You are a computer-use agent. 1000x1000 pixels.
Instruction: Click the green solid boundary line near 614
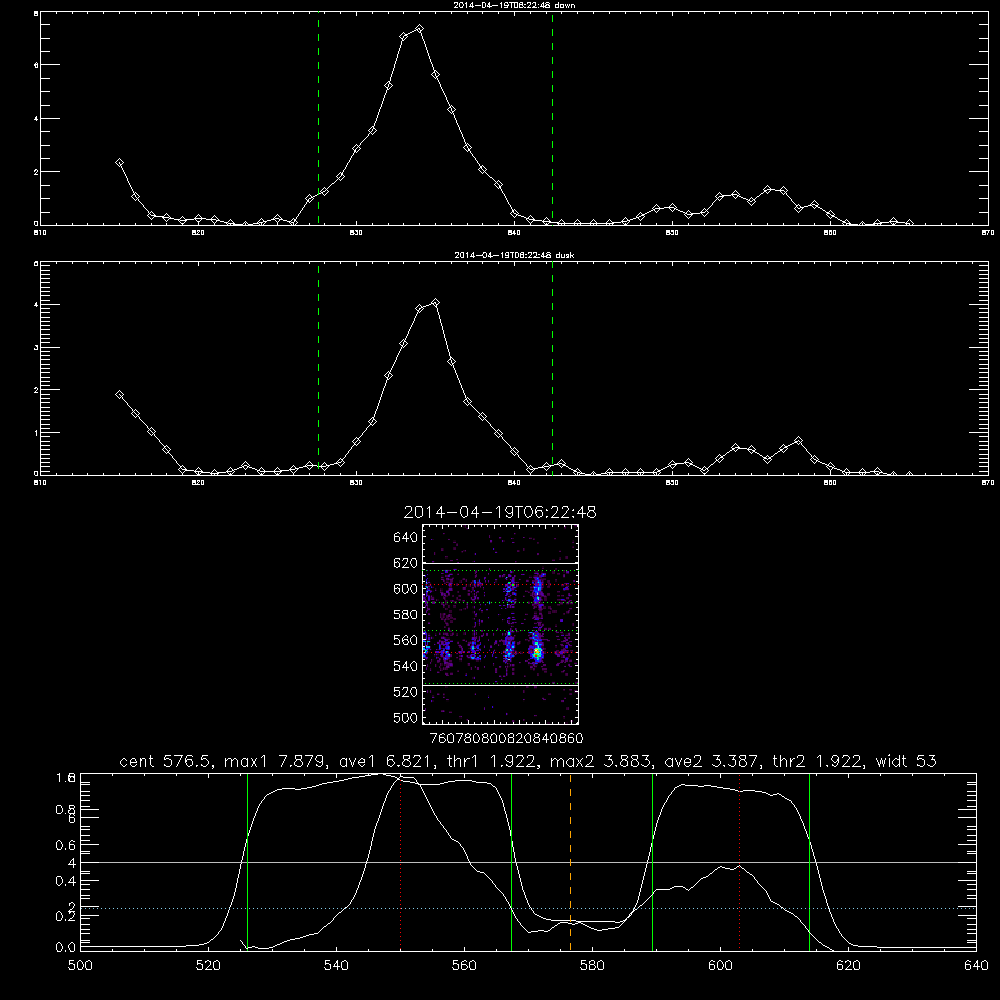tap(809, 861)
